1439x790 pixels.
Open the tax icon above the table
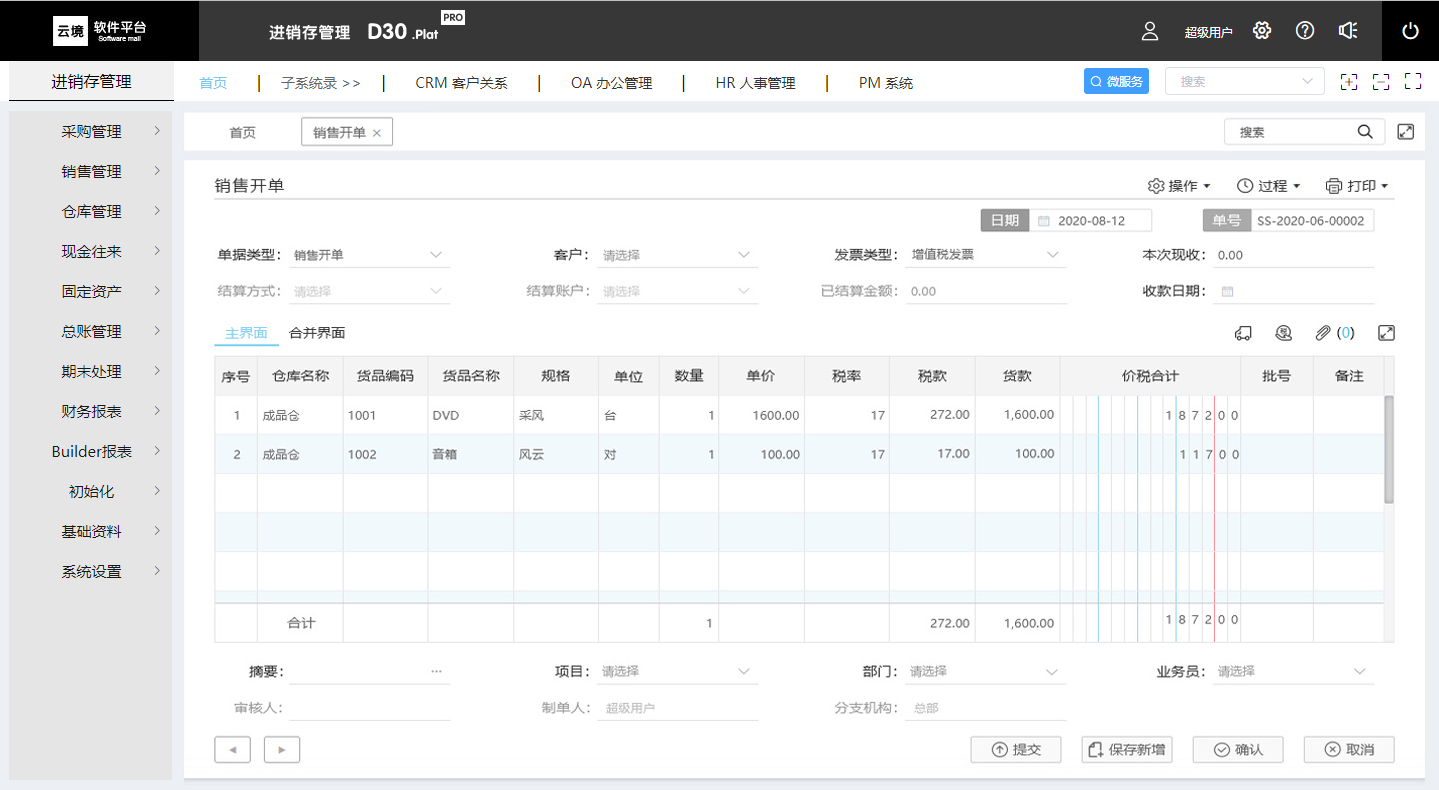coord(1283,333)
